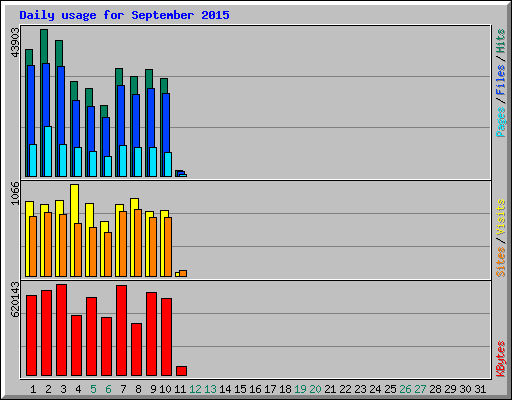This screenshot has height=400, width=512.
Task: Click day 2 on the x-axis
Action: pyautogui.click(x=48, y=389)
